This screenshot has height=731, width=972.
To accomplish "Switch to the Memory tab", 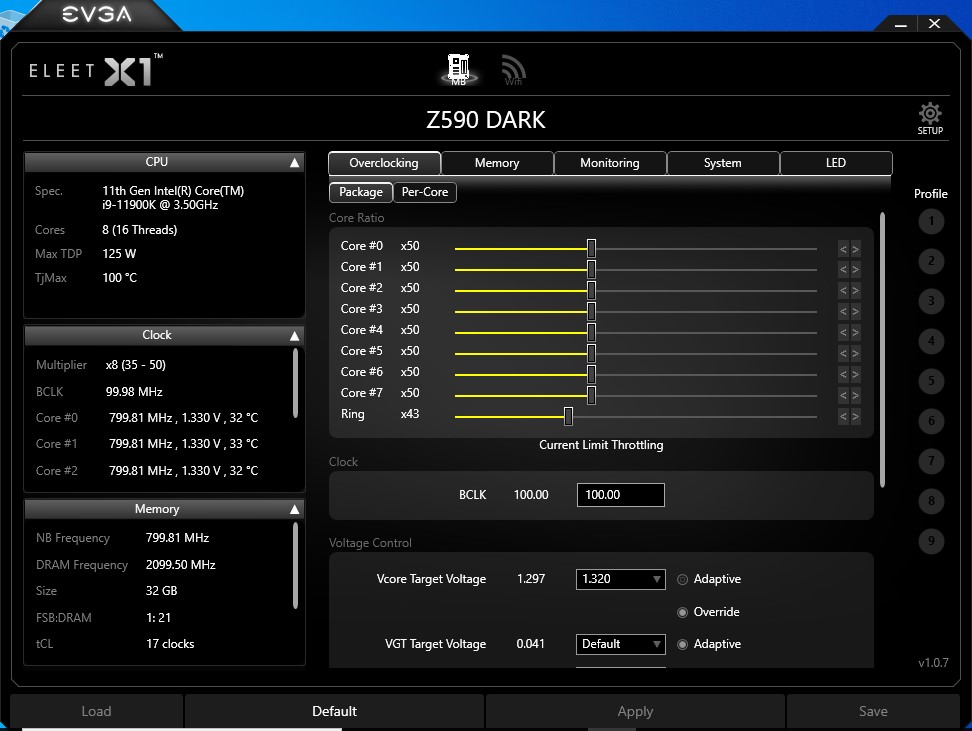I will [x=497, y=163].
